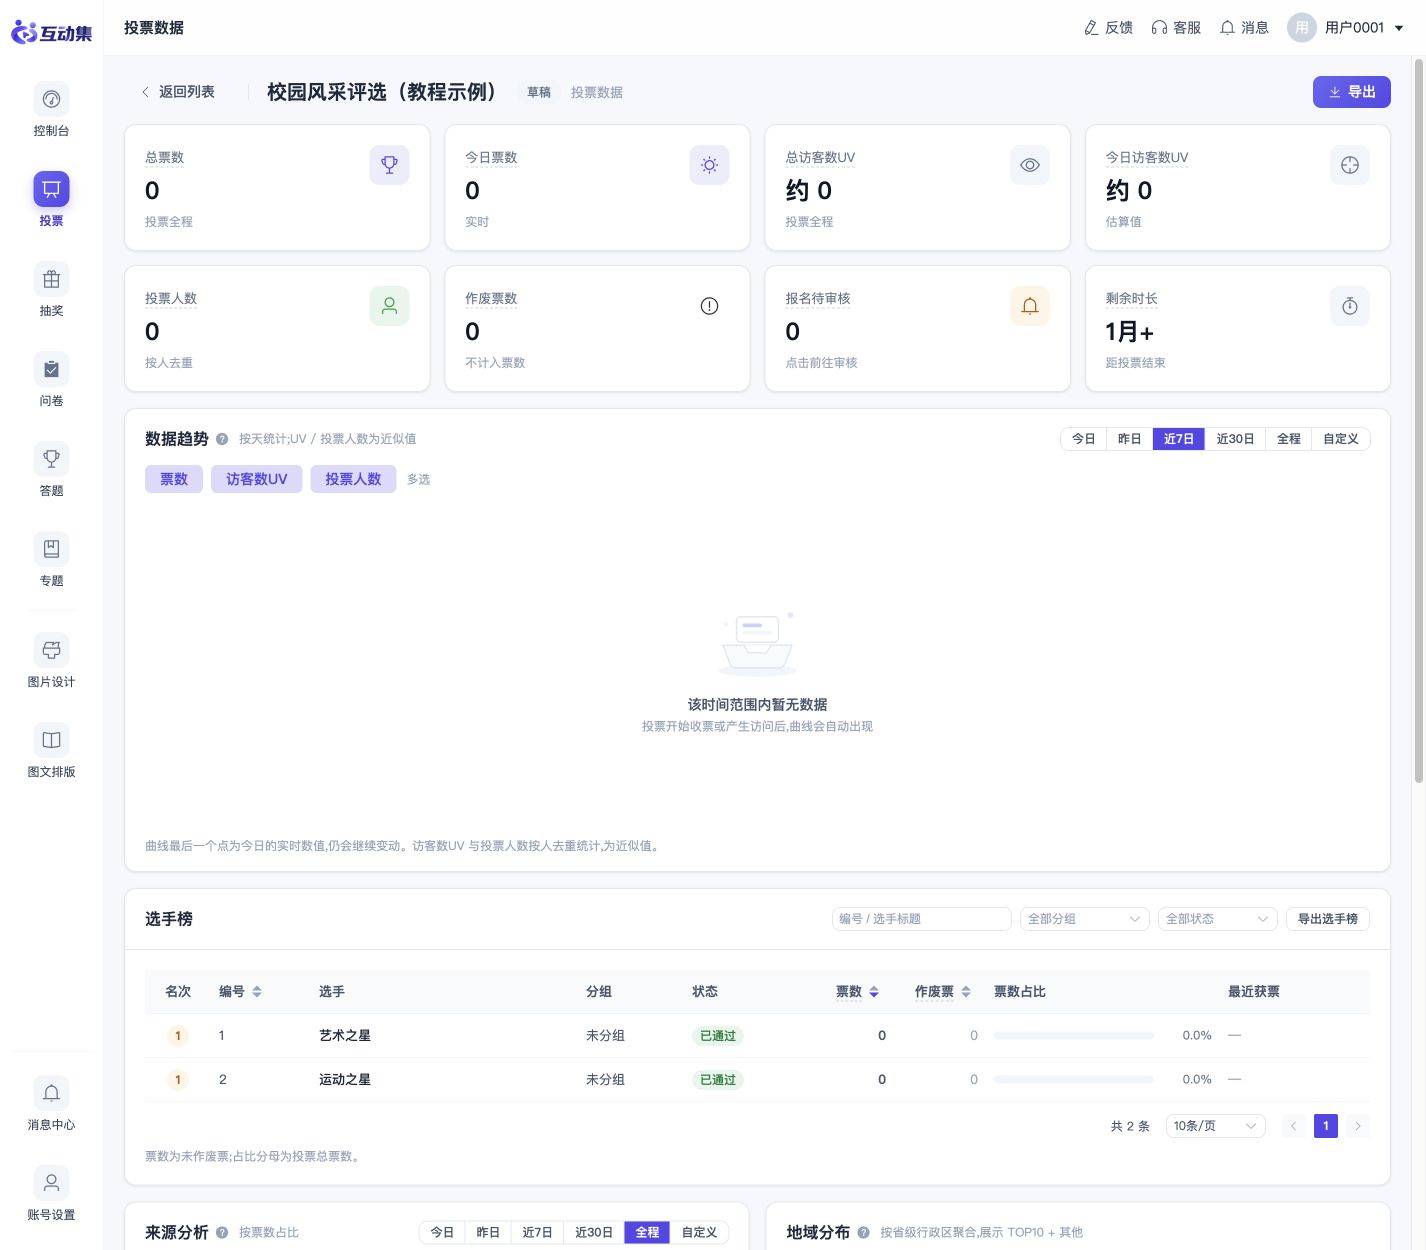
Task: Open the 10条/页 page size dropdown
Action: pyautogui.click(x=1215, y=1126)
